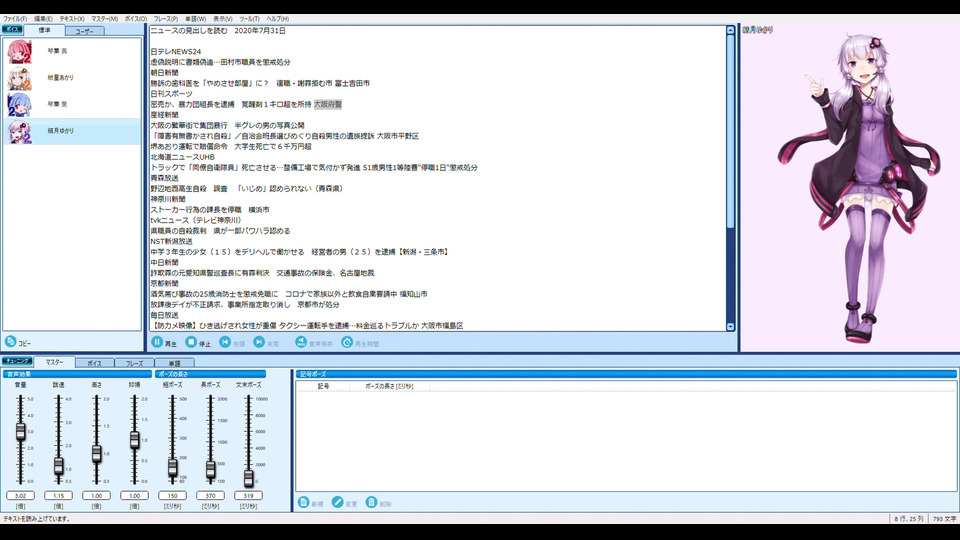Click the 結月ゆかり character illustration

click(859, 187)
